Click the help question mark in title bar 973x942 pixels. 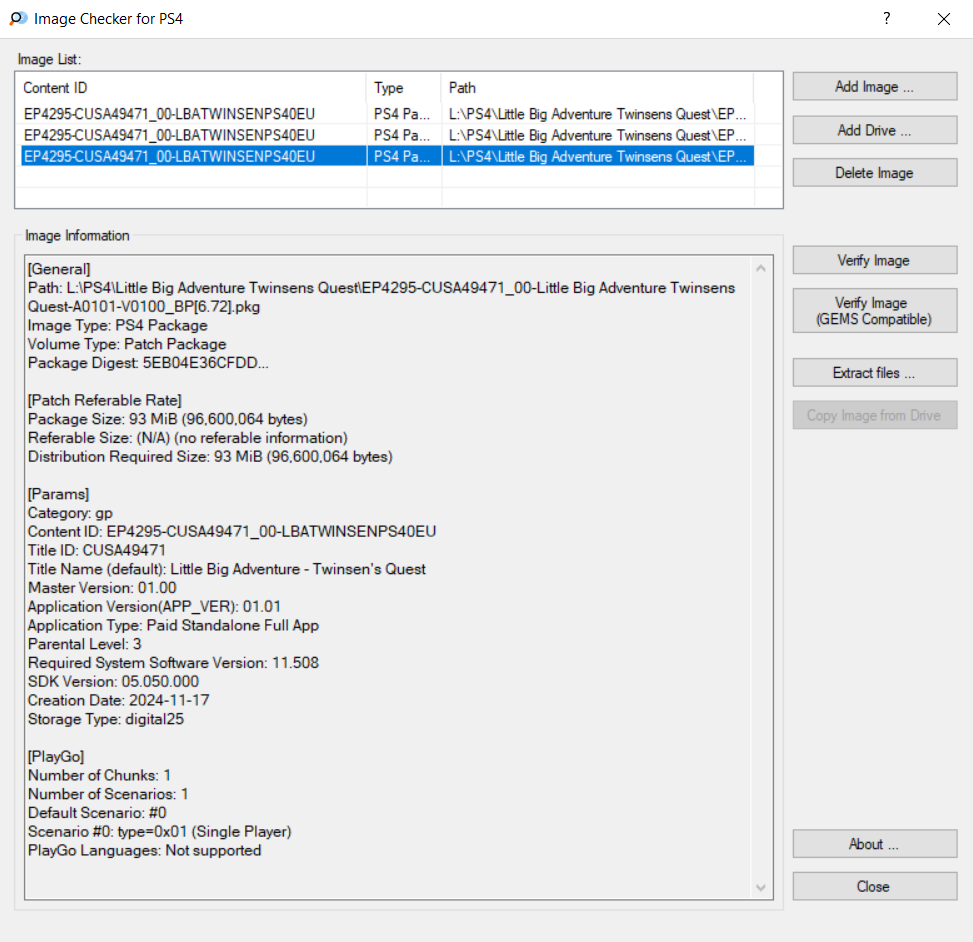tap(887, 19)
